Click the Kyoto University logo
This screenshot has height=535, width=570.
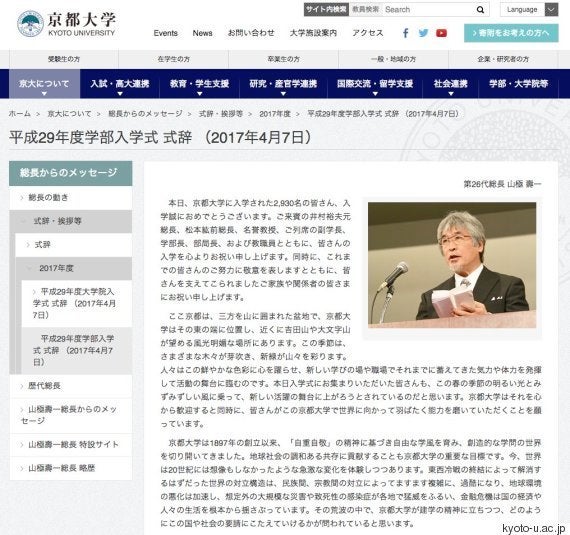pyautogui.click(x=67, y=24)
